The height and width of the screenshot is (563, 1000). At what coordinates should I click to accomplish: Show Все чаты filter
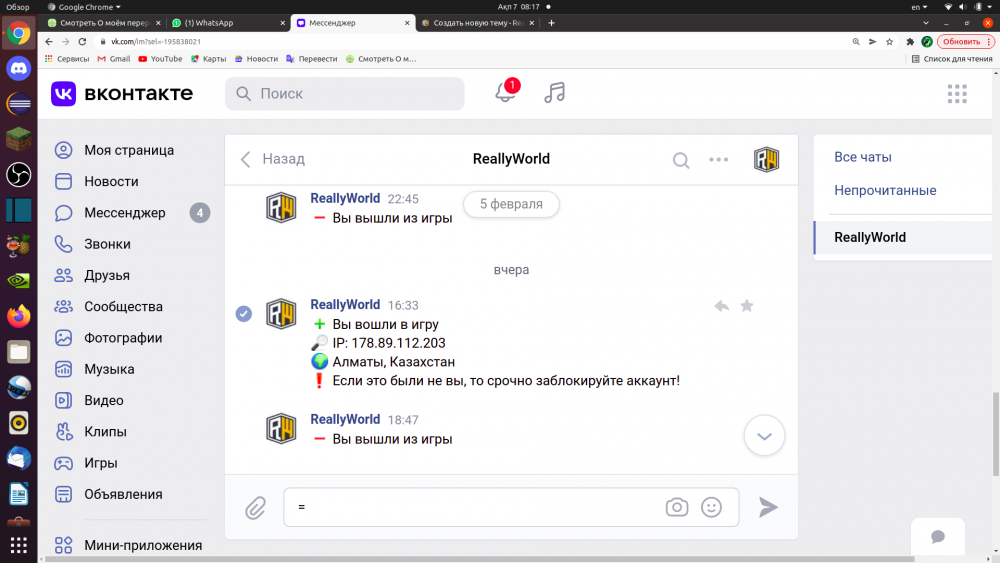point(863,157)
